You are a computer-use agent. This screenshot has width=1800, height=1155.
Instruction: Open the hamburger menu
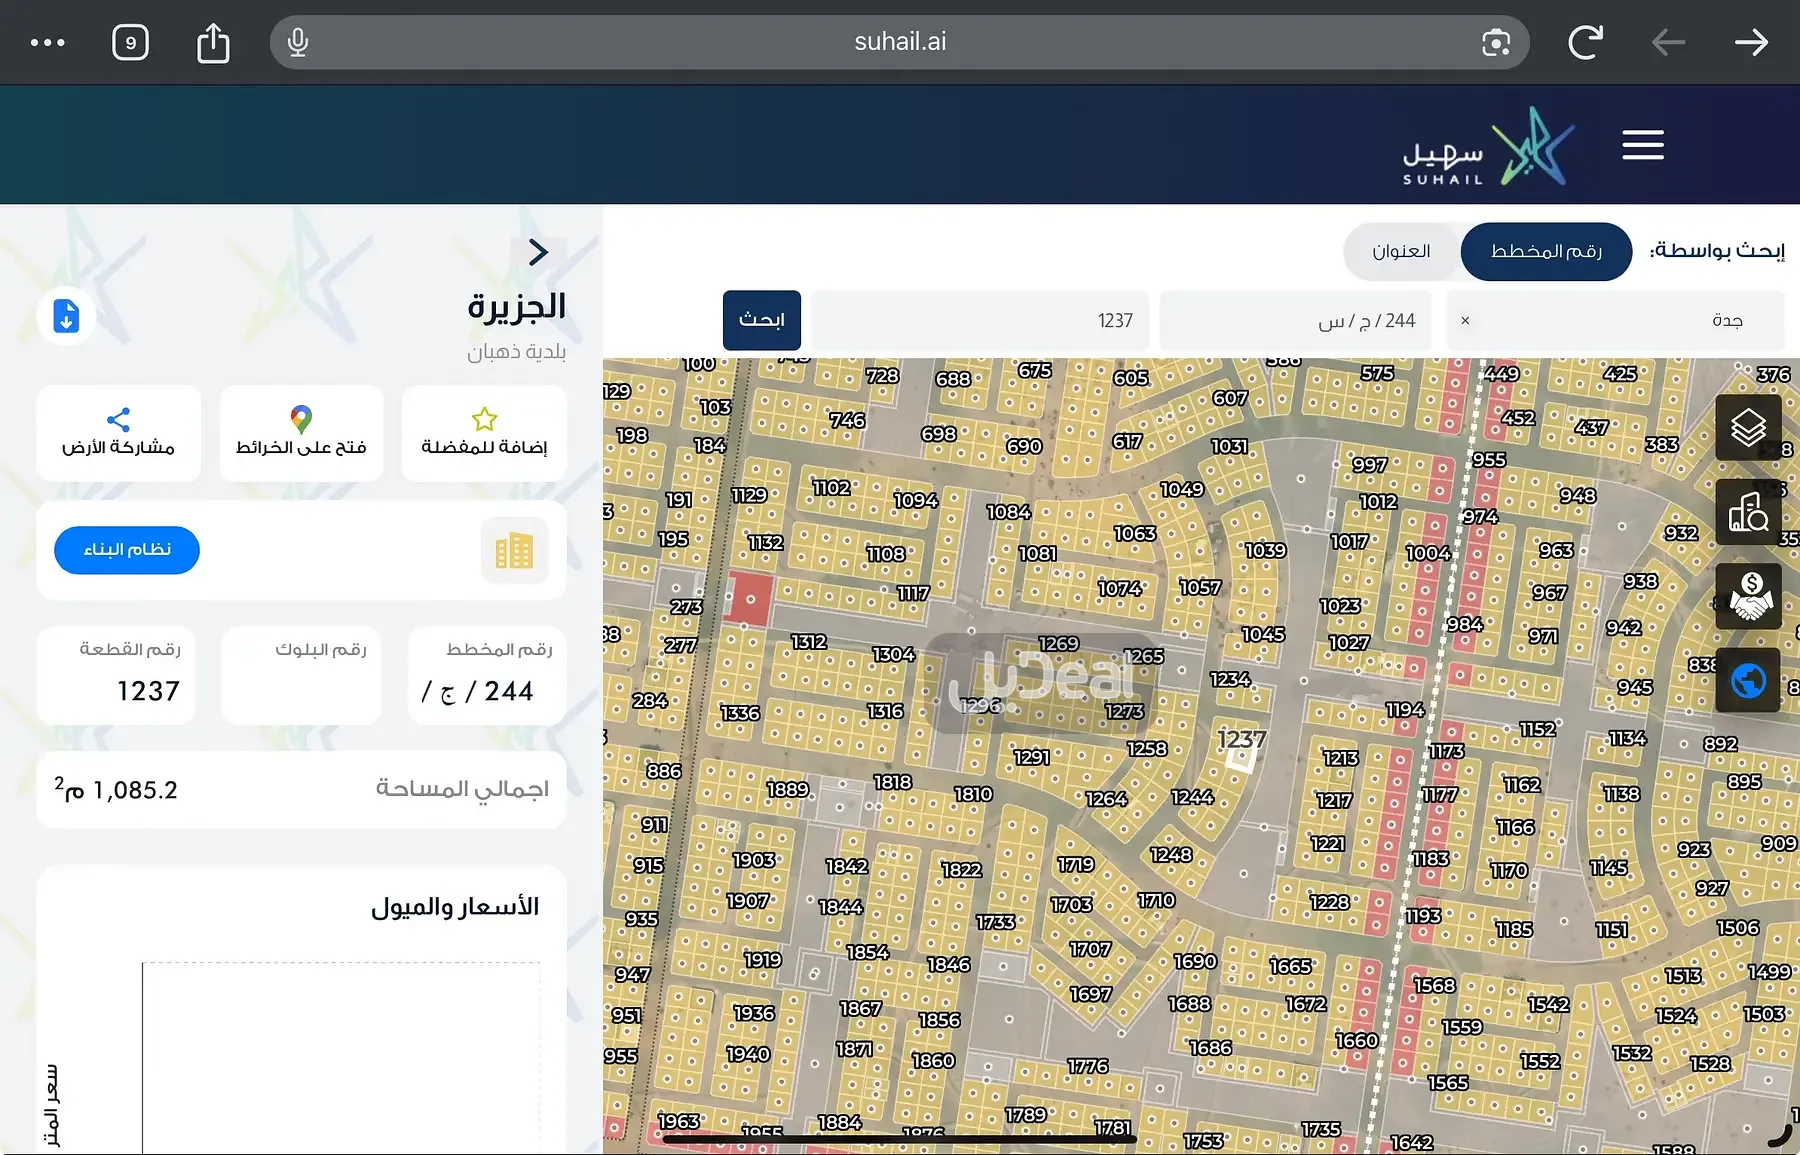coord(1642,145)
